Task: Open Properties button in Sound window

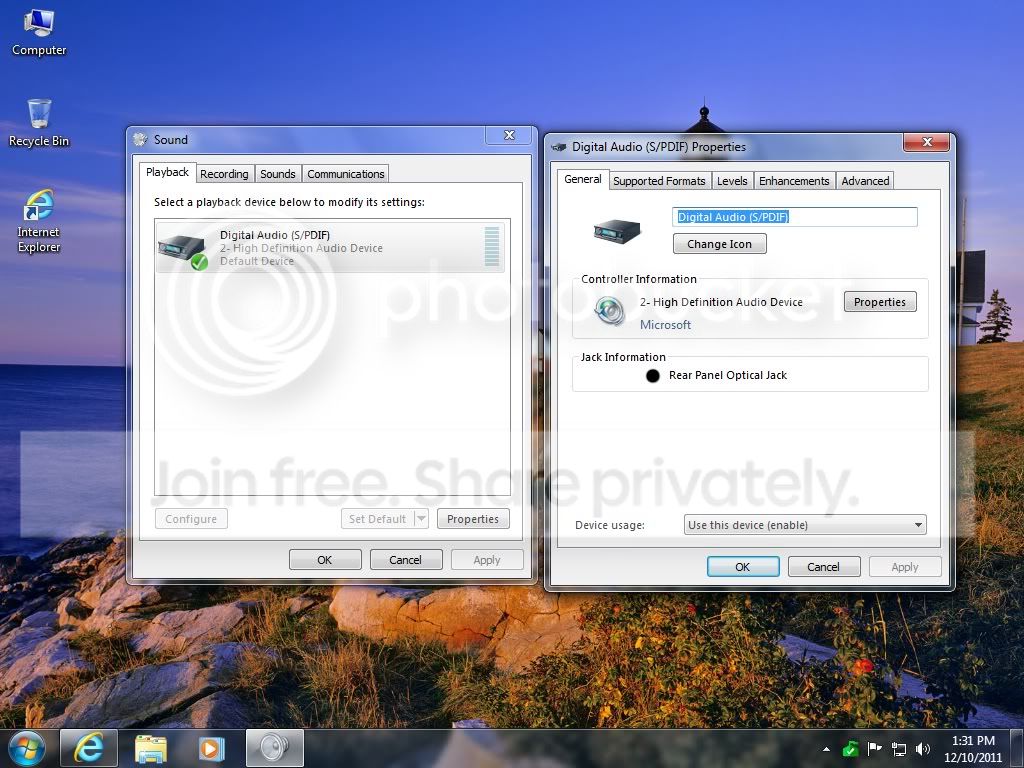Action: point(473,519)
